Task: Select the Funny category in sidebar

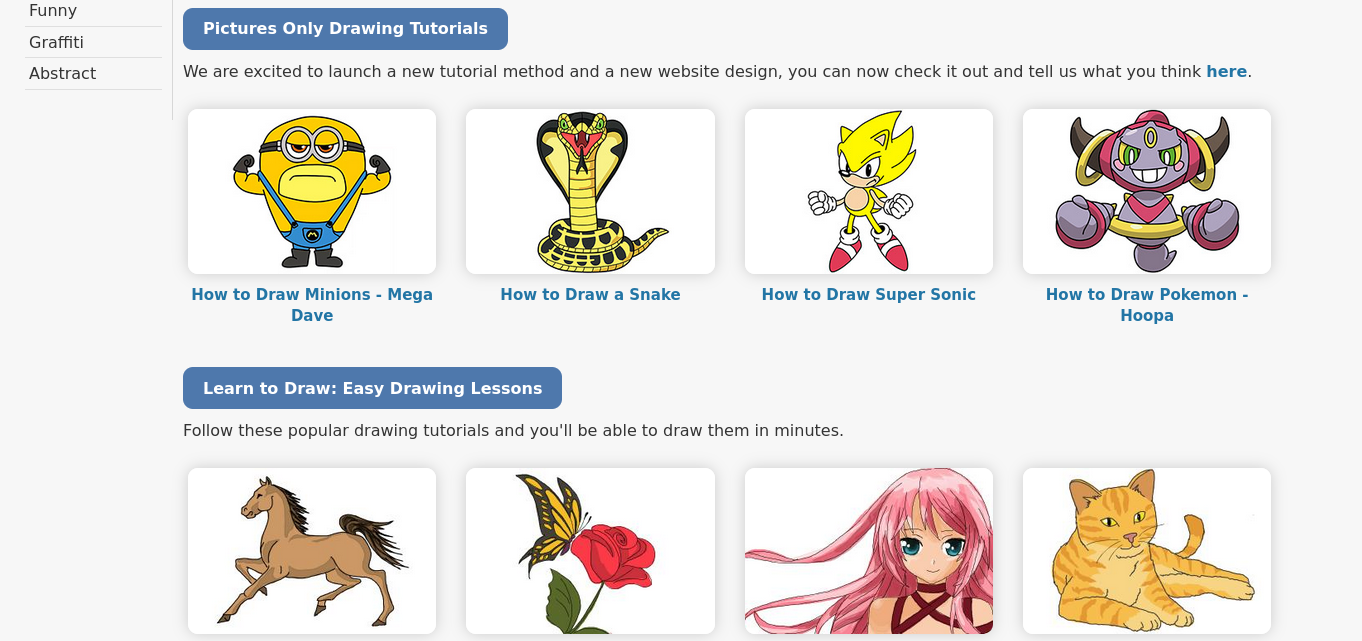Action: [x=53, y=11]
